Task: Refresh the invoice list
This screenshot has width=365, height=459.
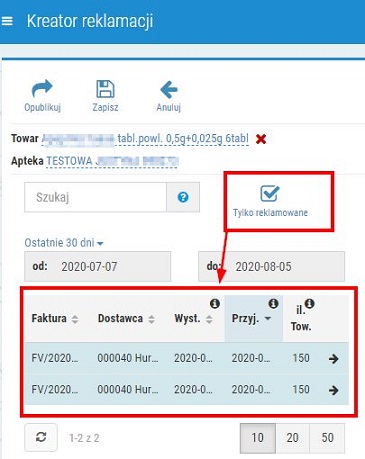Action: 41,437
